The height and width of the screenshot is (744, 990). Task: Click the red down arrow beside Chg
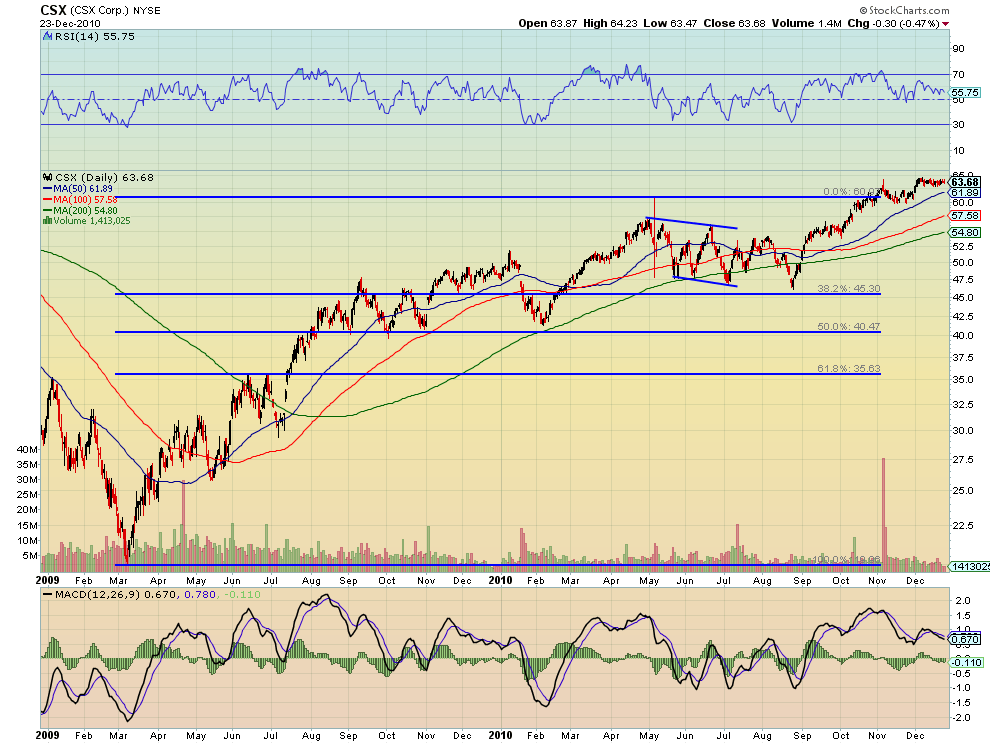click(946, 24)
